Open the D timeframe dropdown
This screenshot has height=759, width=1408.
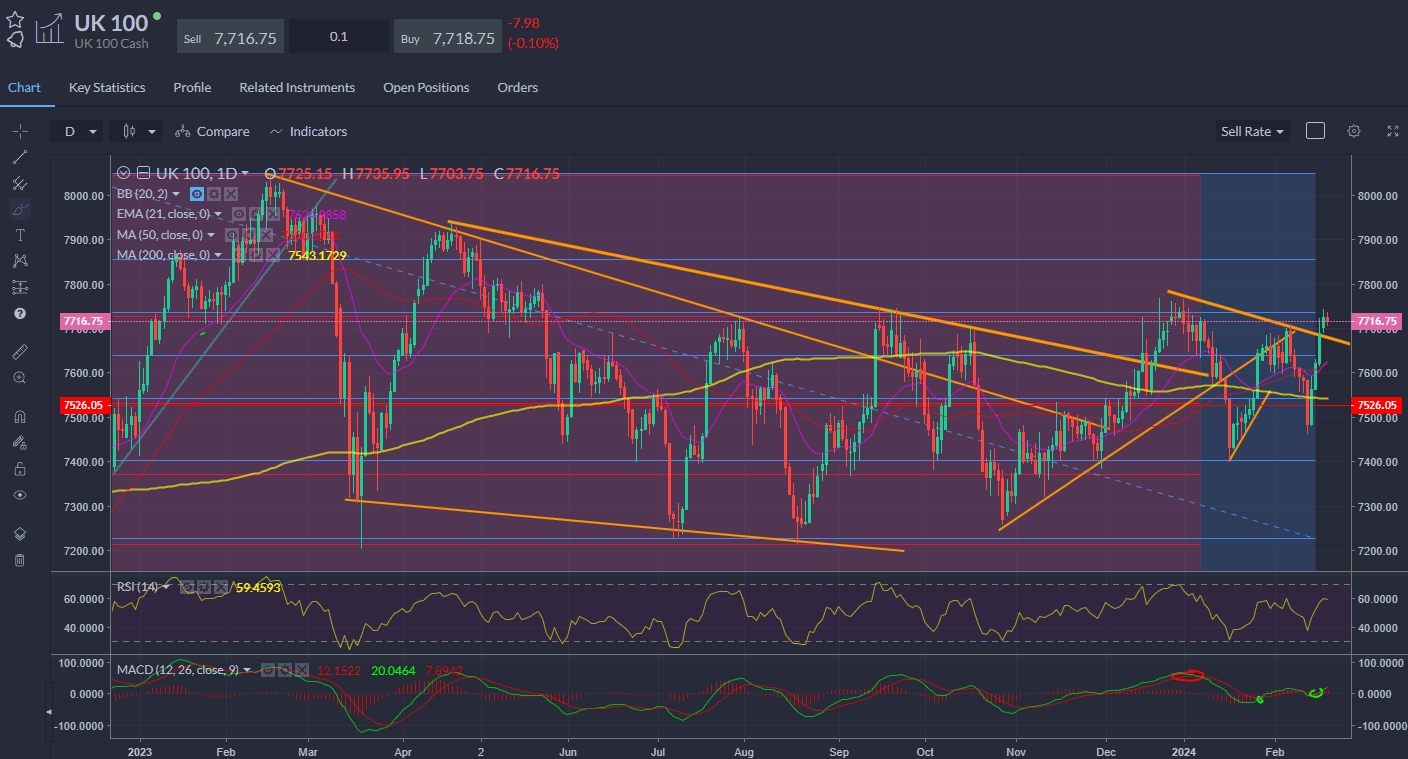point(79,131)
